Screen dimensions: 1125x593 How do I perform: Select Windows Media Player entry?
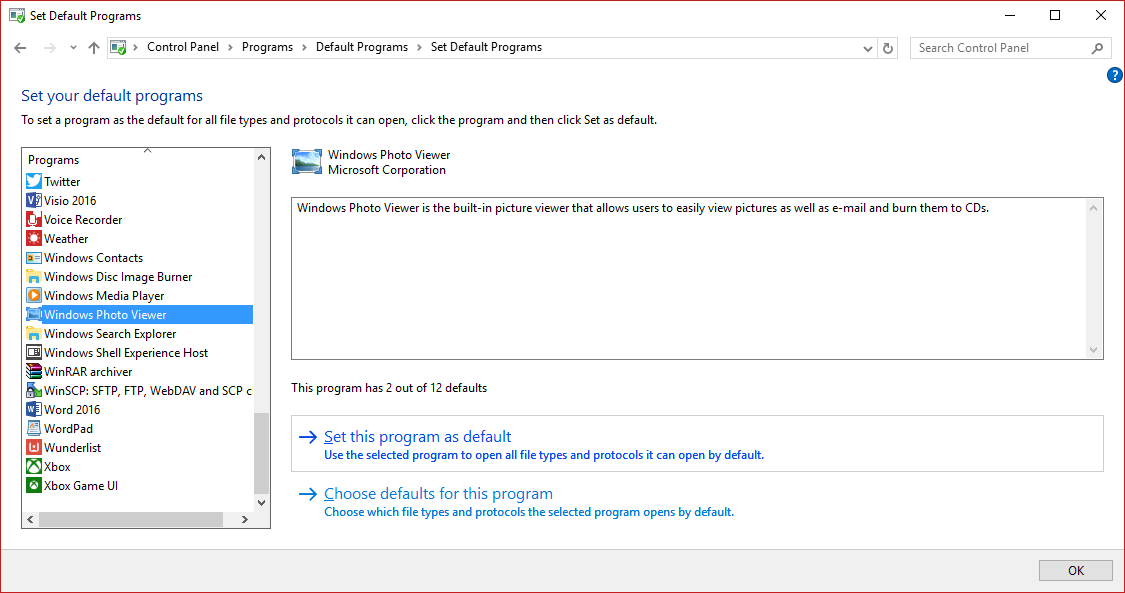pos(104,296)
